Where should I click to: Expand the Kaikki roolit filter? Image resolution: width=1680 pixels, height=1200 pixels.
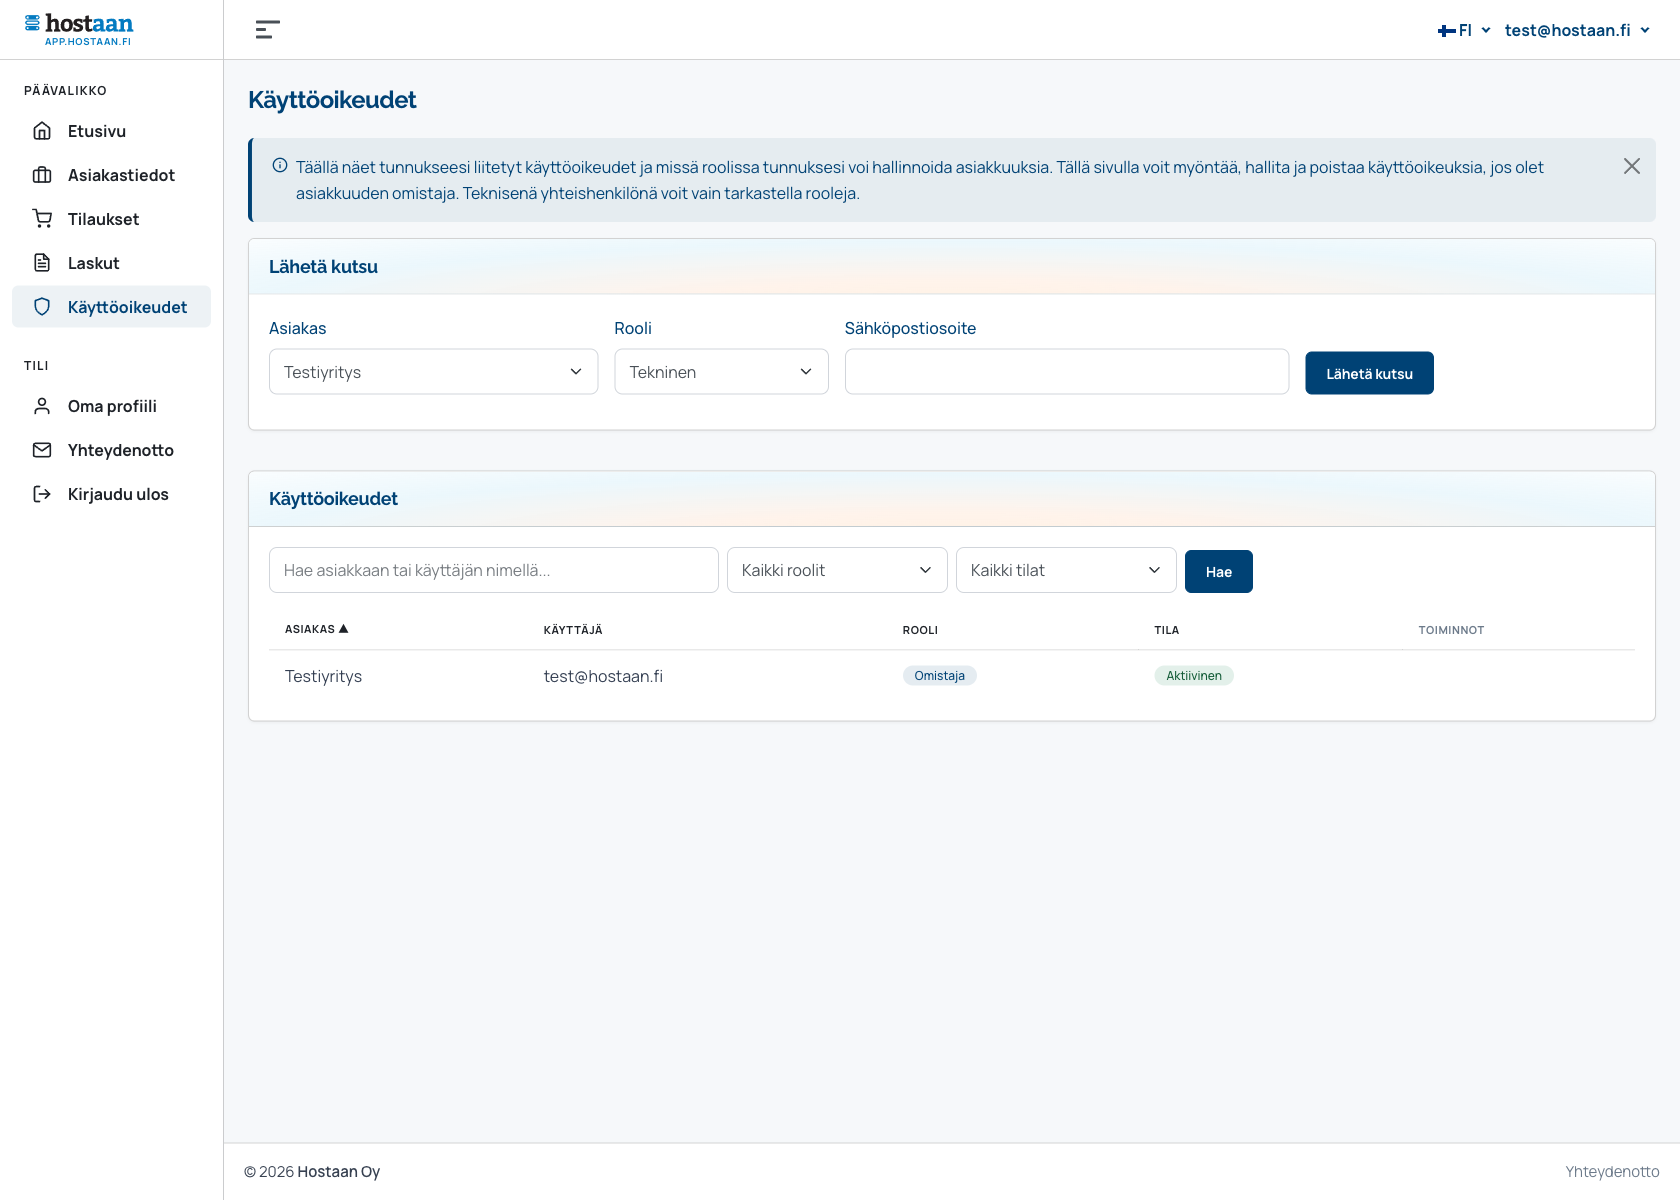coord(837,570)
